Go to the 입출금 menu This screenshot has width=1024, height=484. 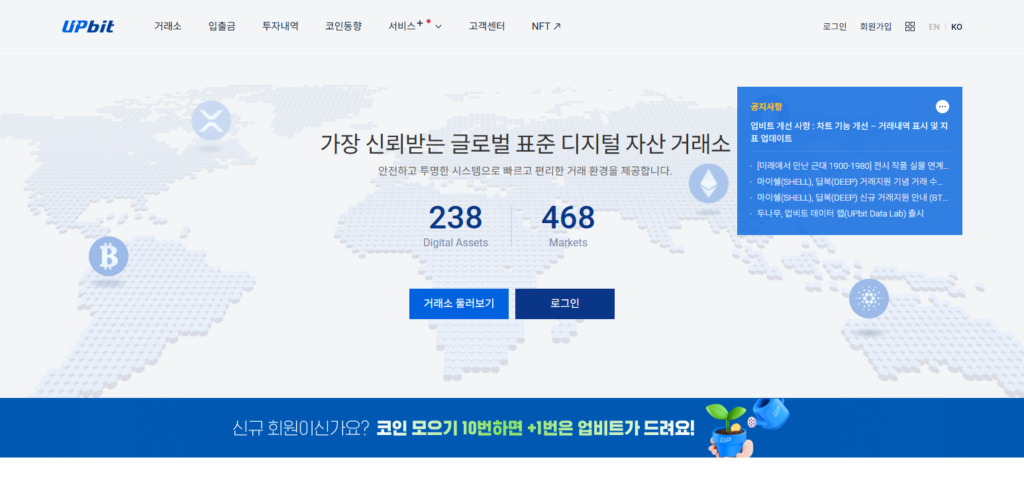pyautogui.click(x=224, y=26)
